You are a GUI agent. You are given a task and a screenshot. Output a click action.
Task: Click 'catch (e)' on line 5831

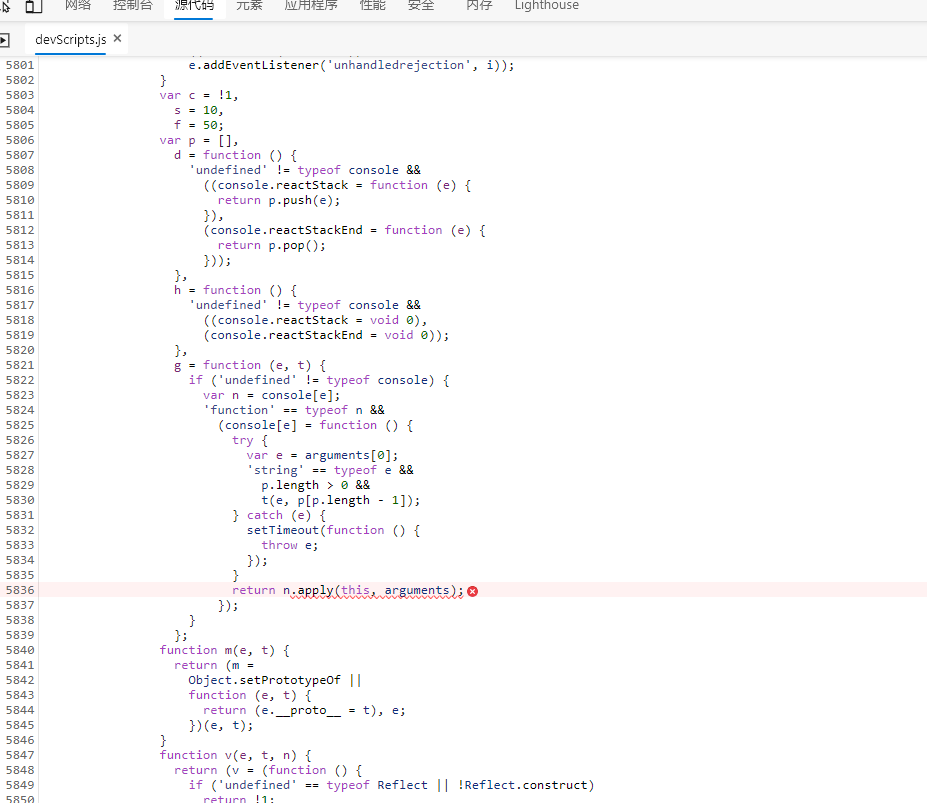[x=279, y=516]
